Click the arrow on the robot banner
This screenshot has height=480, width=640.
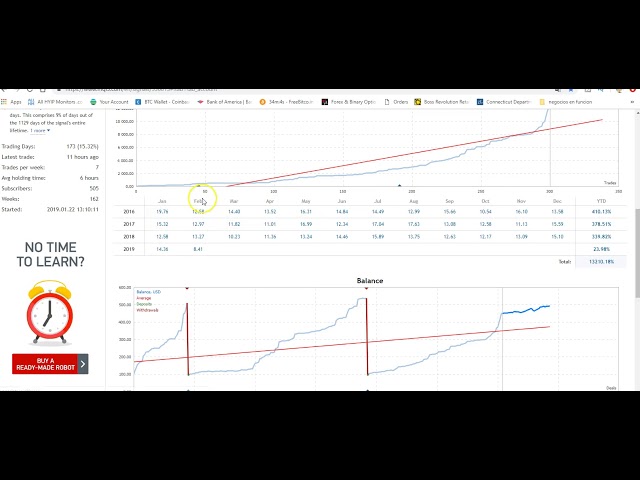(83, 363)
